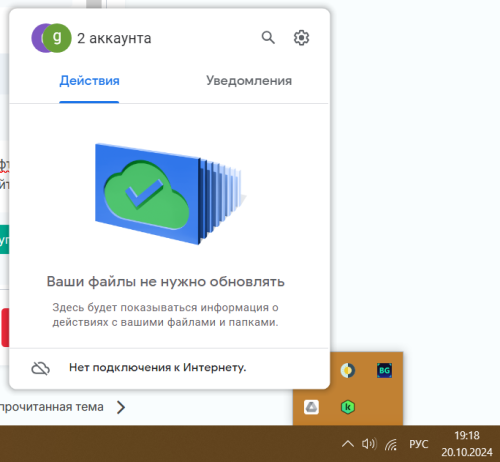The width and height of the screenshot is (500, 462).
Task: Switch the РУС input language
Action: point(418,444)
